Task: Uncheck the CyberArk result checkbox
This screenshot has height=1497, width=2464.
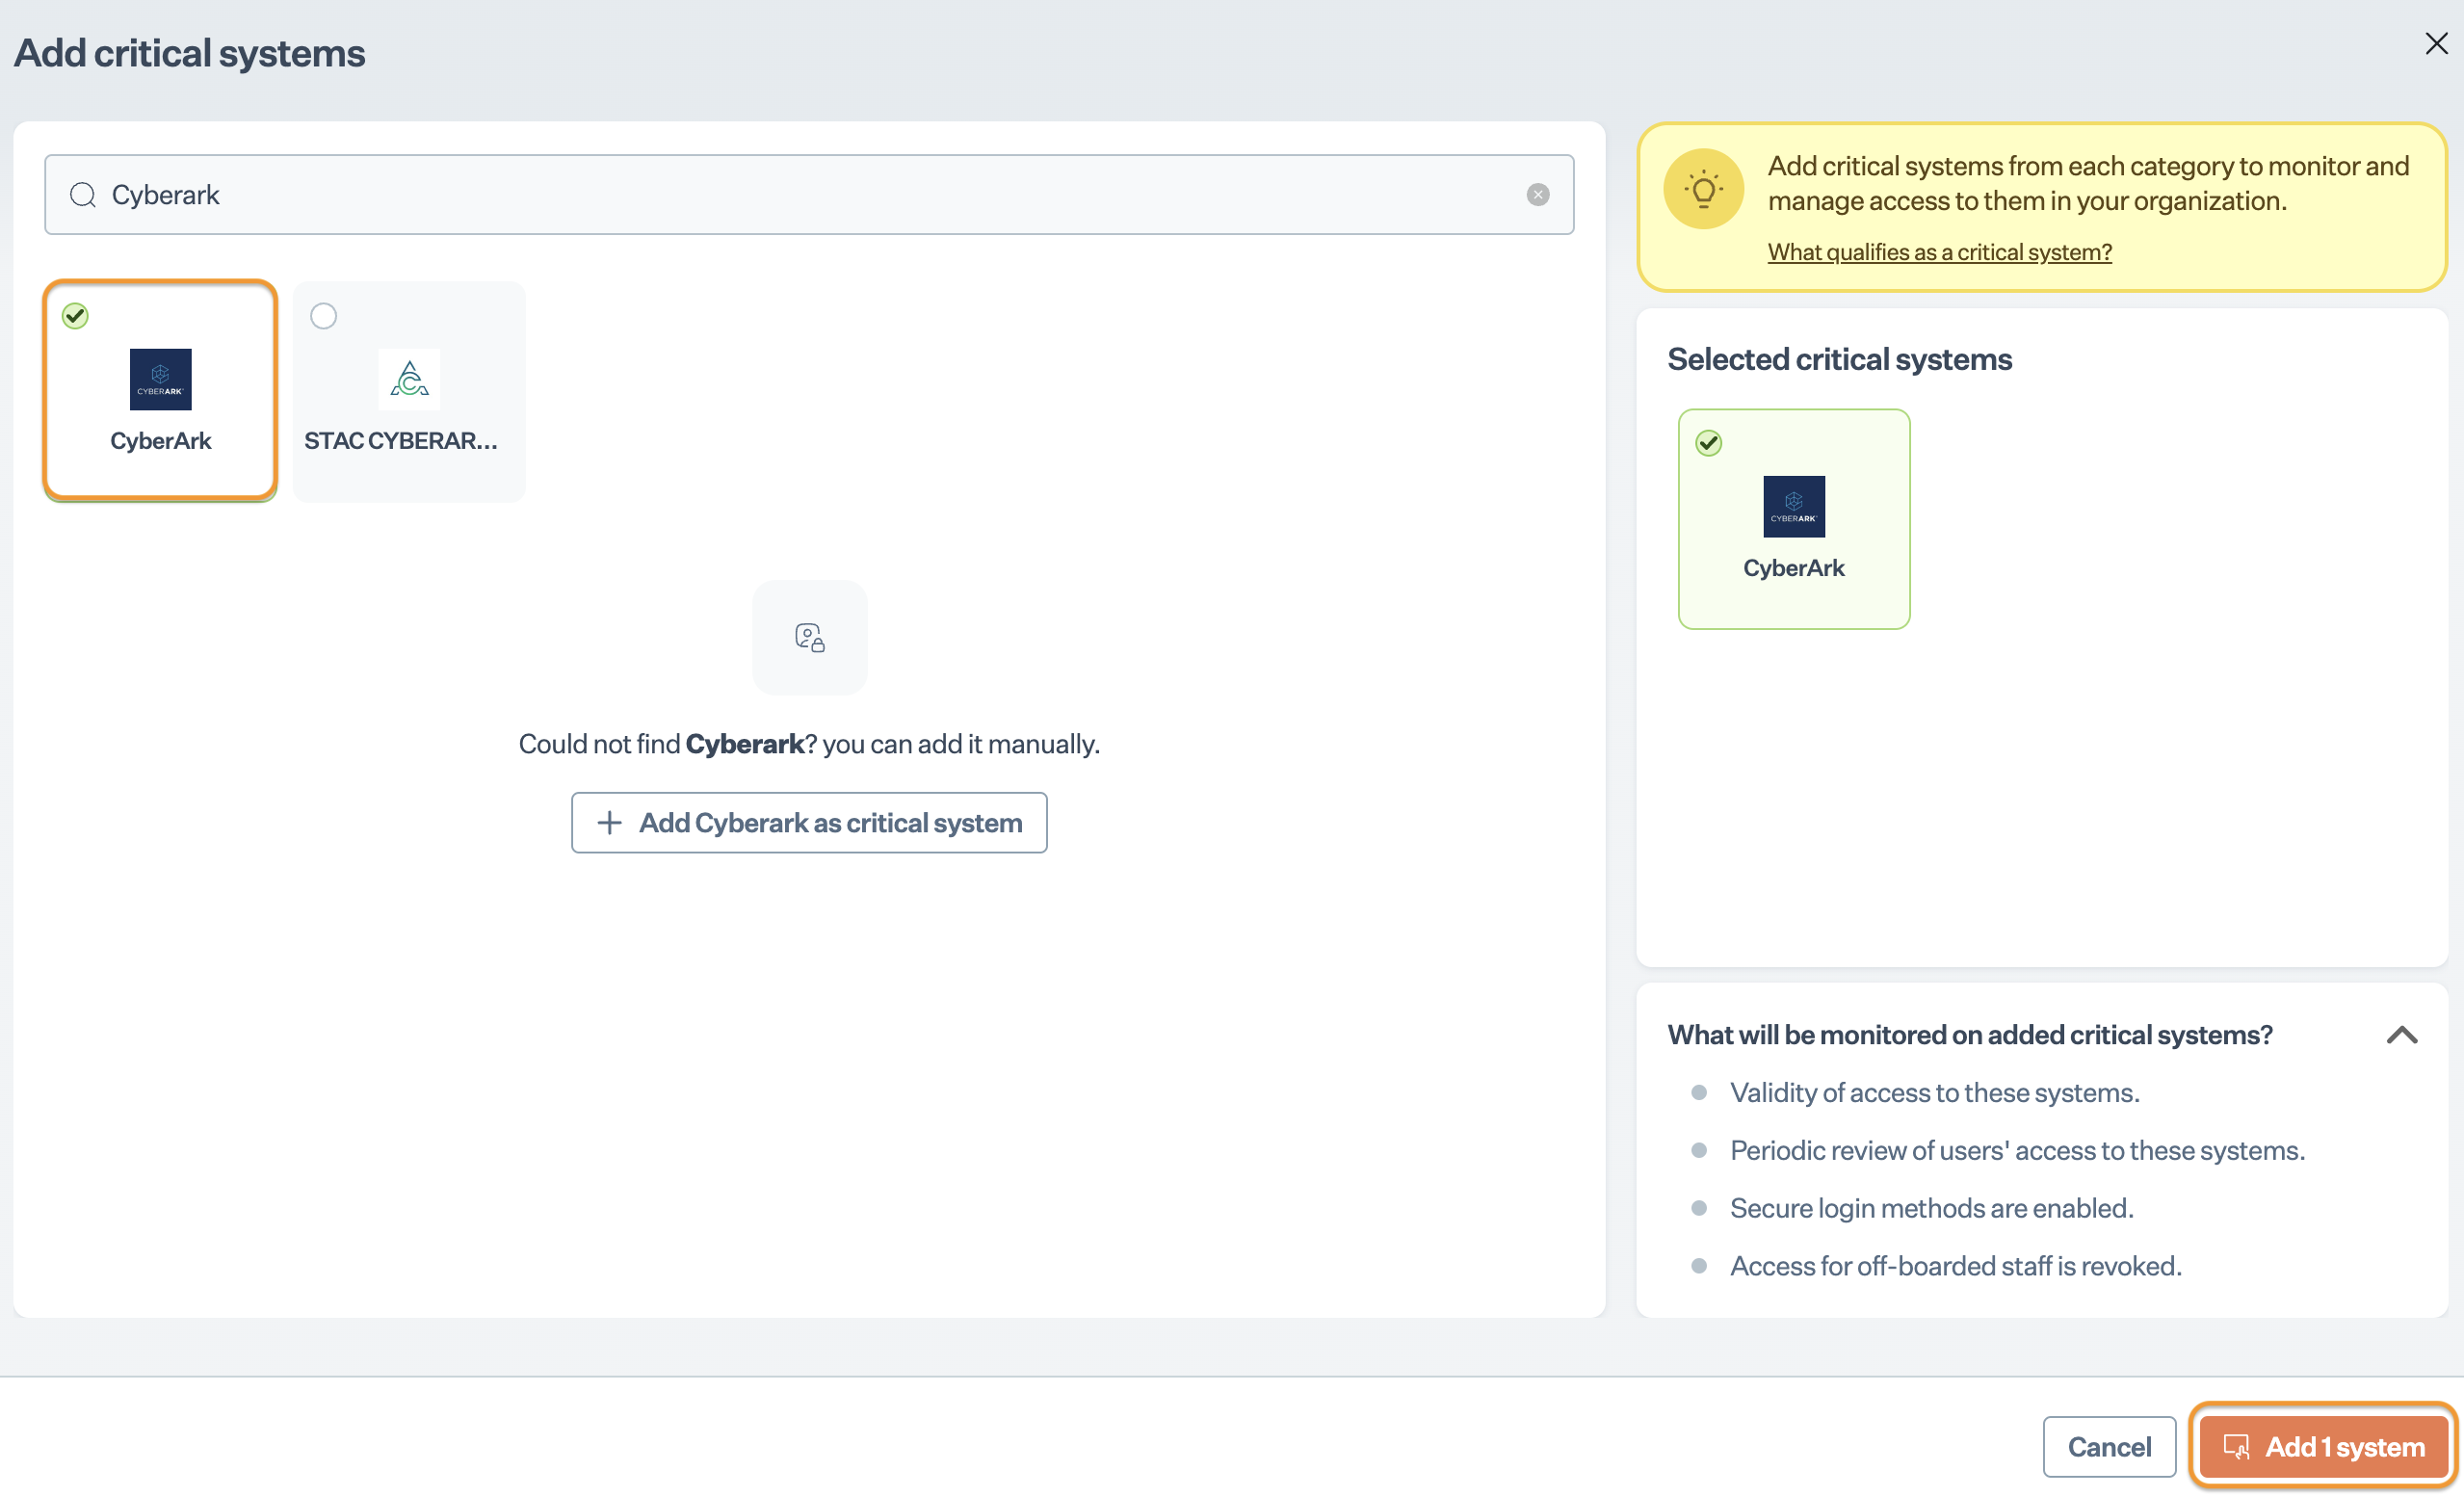Action: tap(75, 316)
